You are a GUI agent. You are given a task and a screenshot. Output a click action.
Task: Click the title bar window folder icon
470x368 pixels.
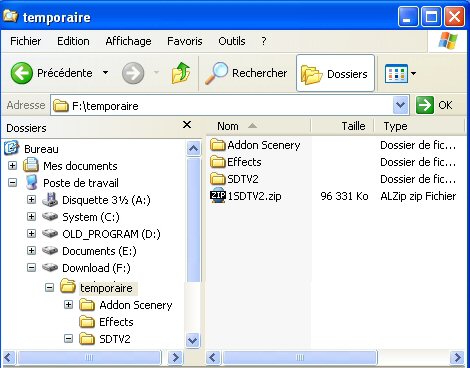pos(10,16)
